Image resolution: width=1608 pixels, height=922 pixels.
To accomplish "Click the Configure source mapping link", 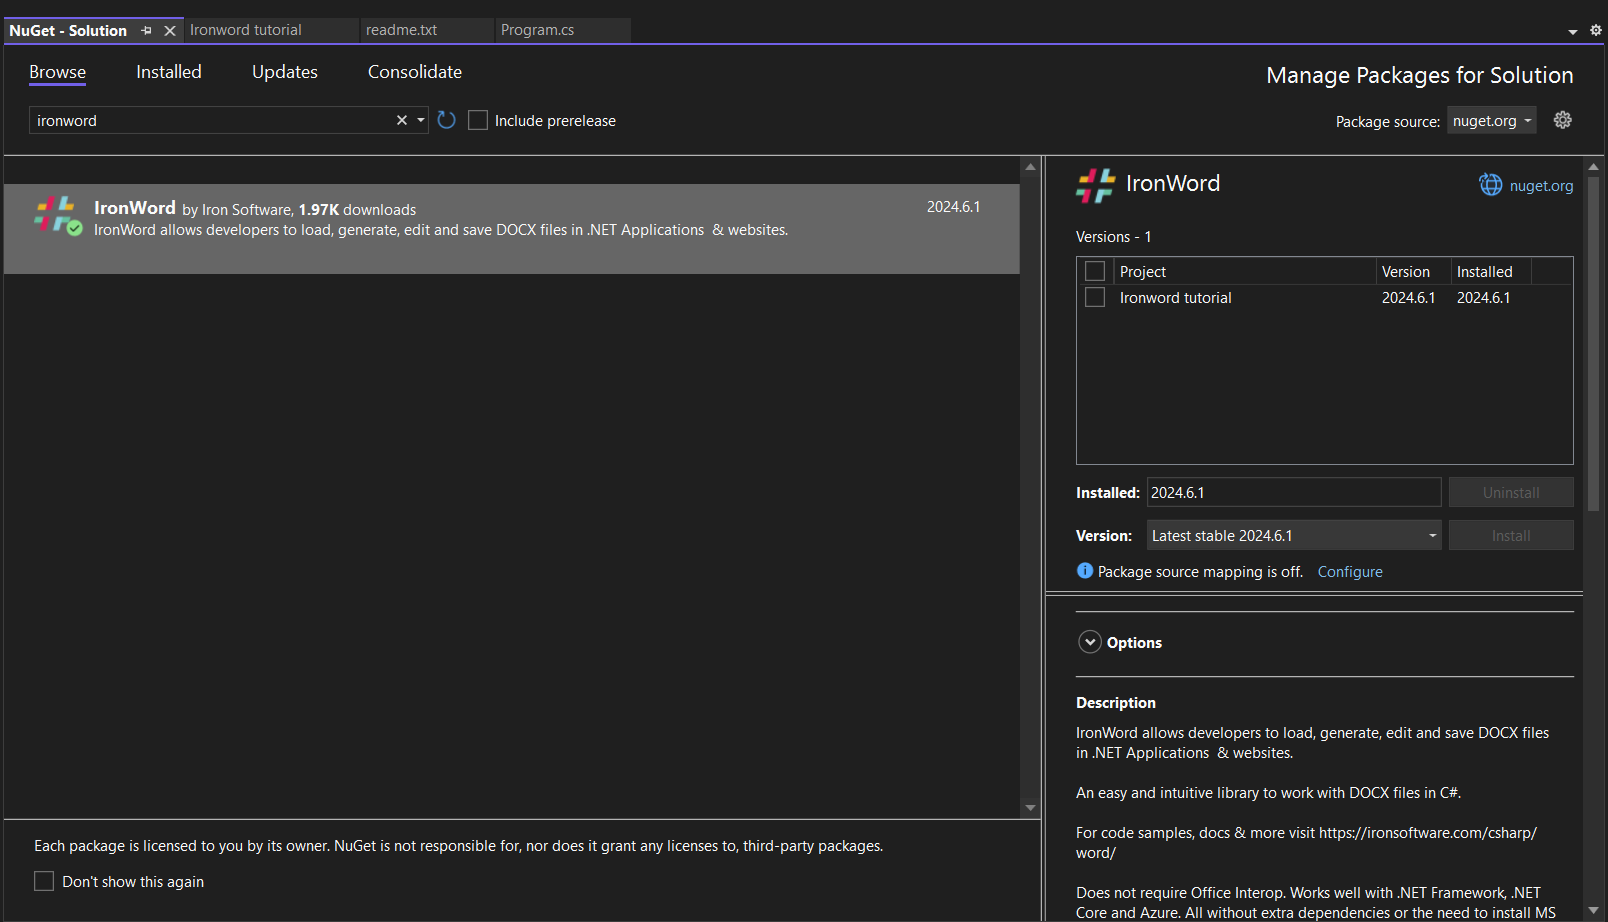I will pos(1350,571).
